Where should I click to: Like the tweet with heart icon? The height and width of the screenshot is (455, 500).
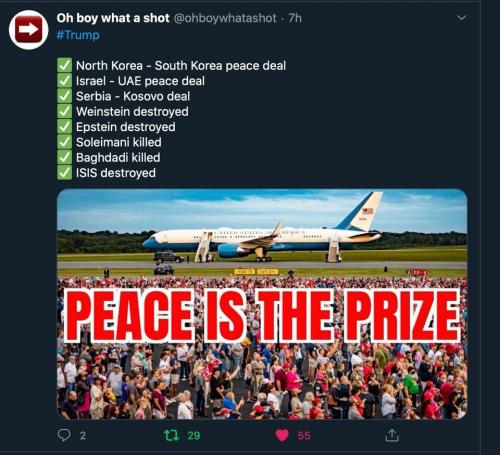pos(282,435)
